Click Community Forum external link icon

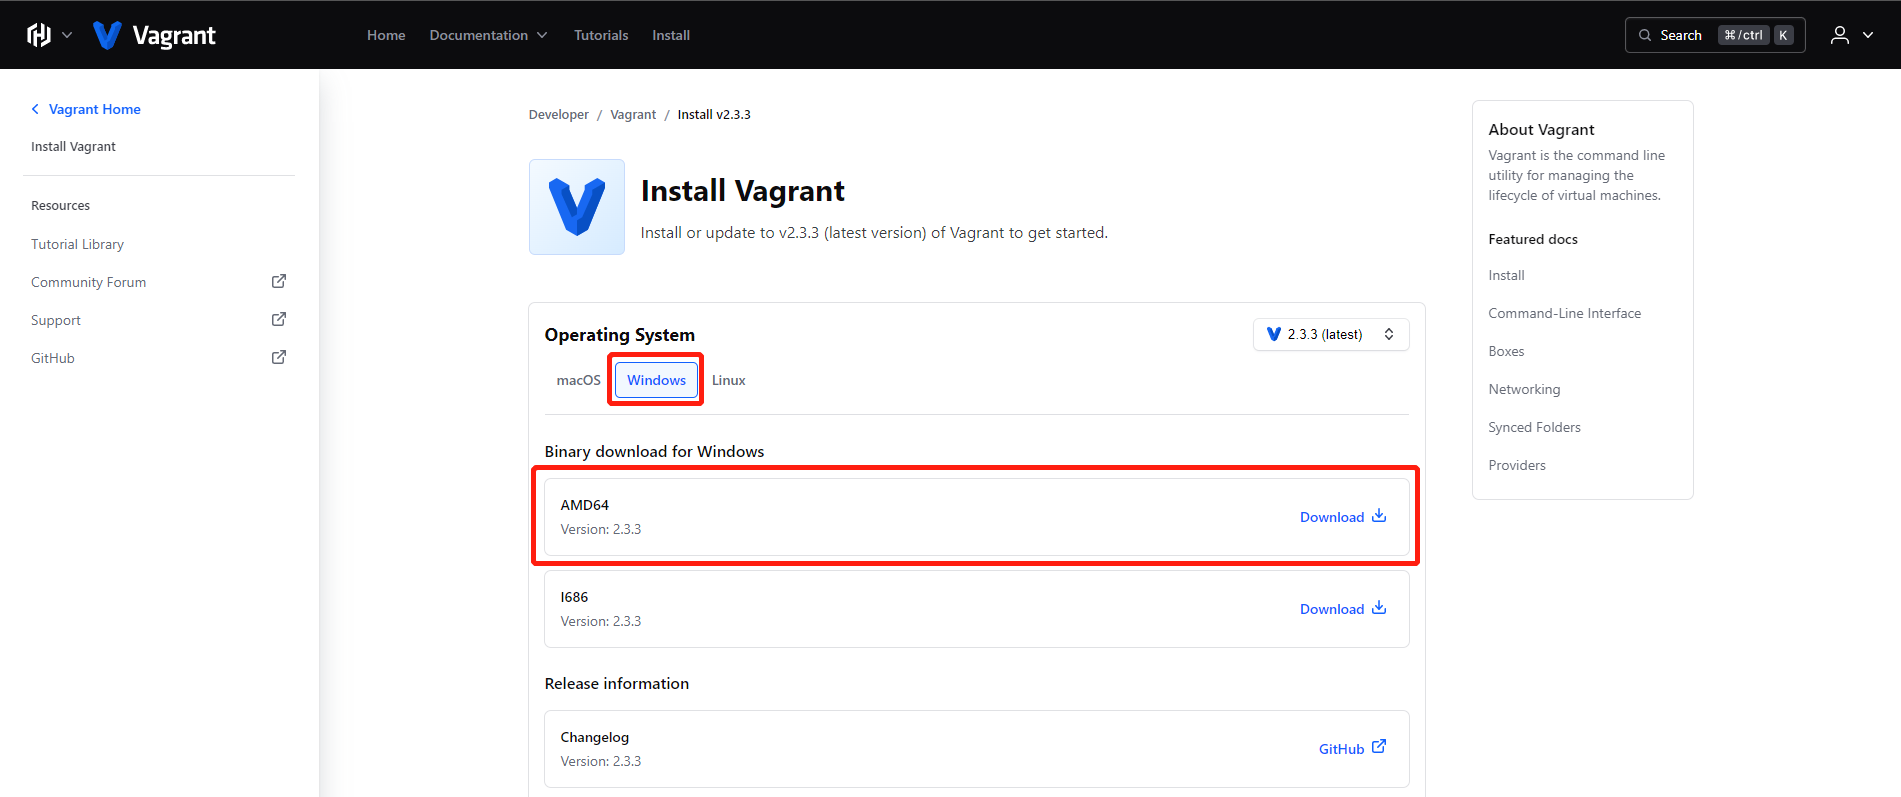pyautogui.click(x=279, y=282)
